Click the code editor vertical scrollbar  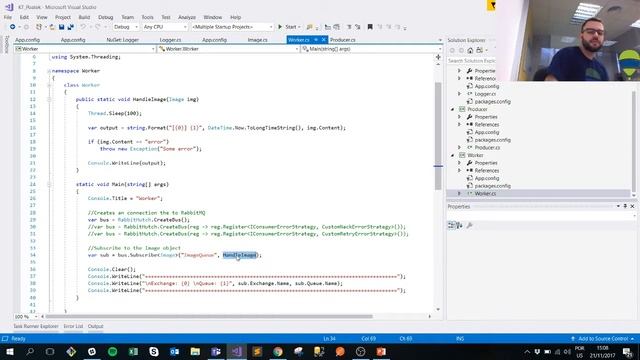[438, 137]
